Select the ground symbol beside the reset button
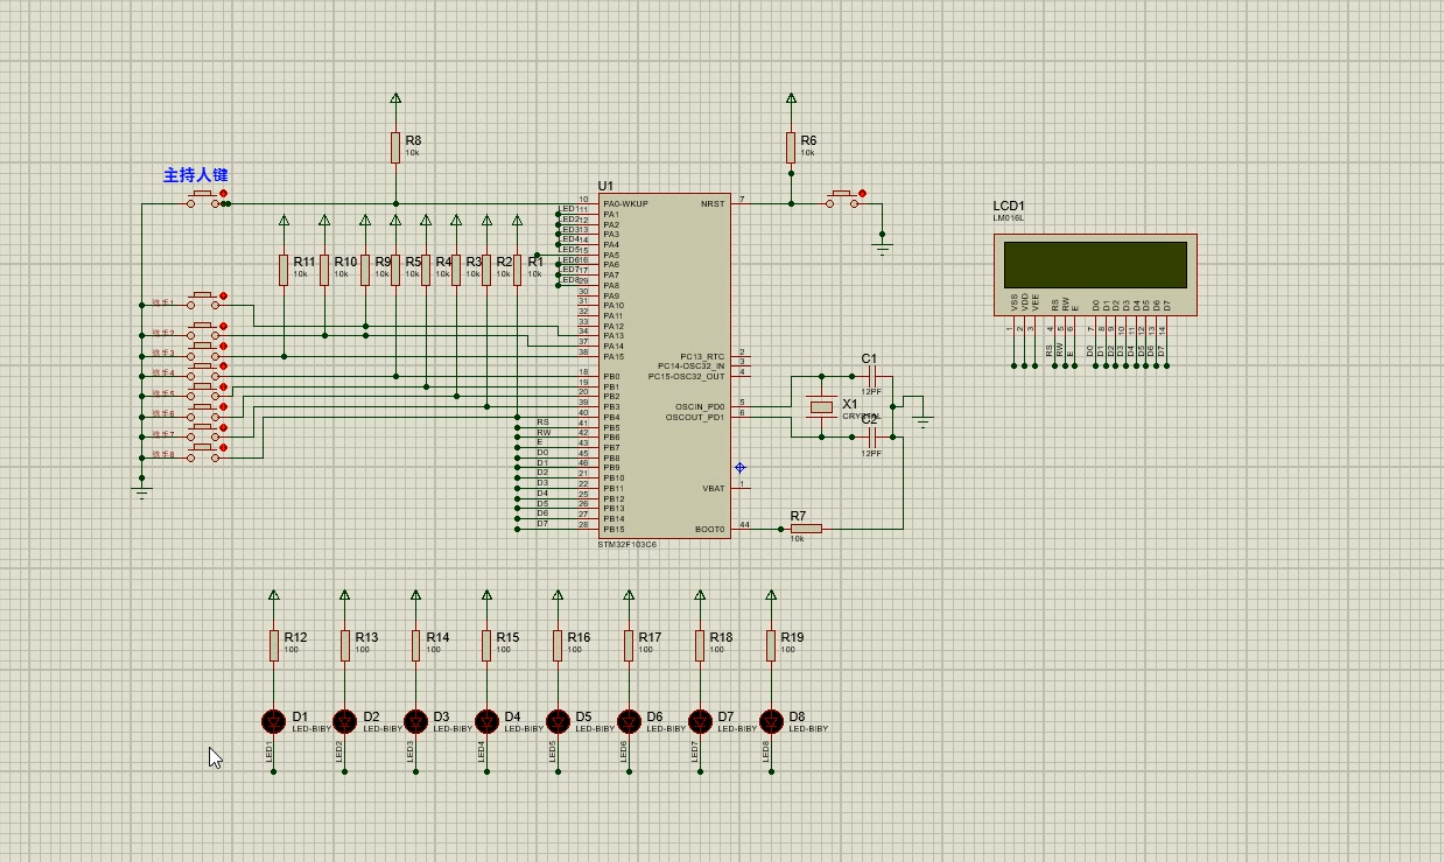 click(x=882, y=246)
